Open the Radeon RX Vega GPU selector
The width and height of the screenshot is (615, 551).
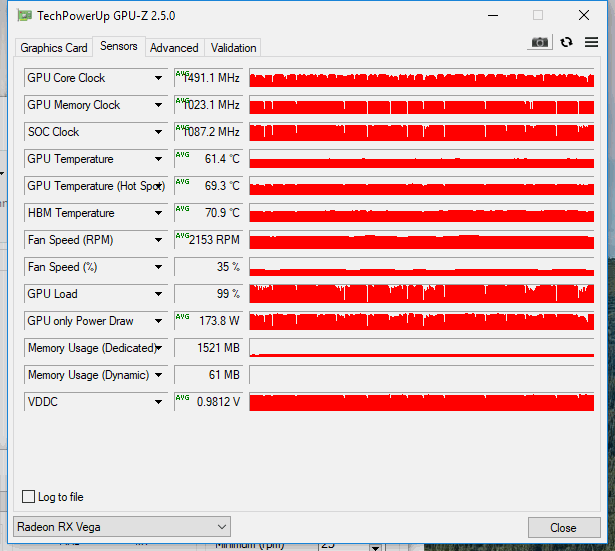click(x=122, y=527)
